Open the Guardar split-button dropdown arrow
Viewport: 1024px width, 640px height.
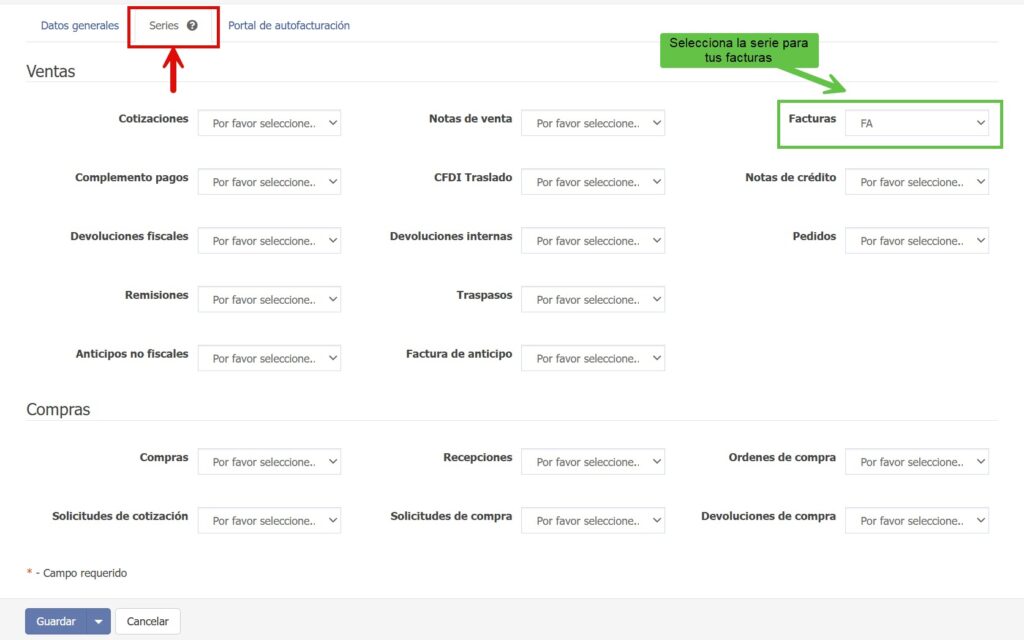click(x=98, y=621)
